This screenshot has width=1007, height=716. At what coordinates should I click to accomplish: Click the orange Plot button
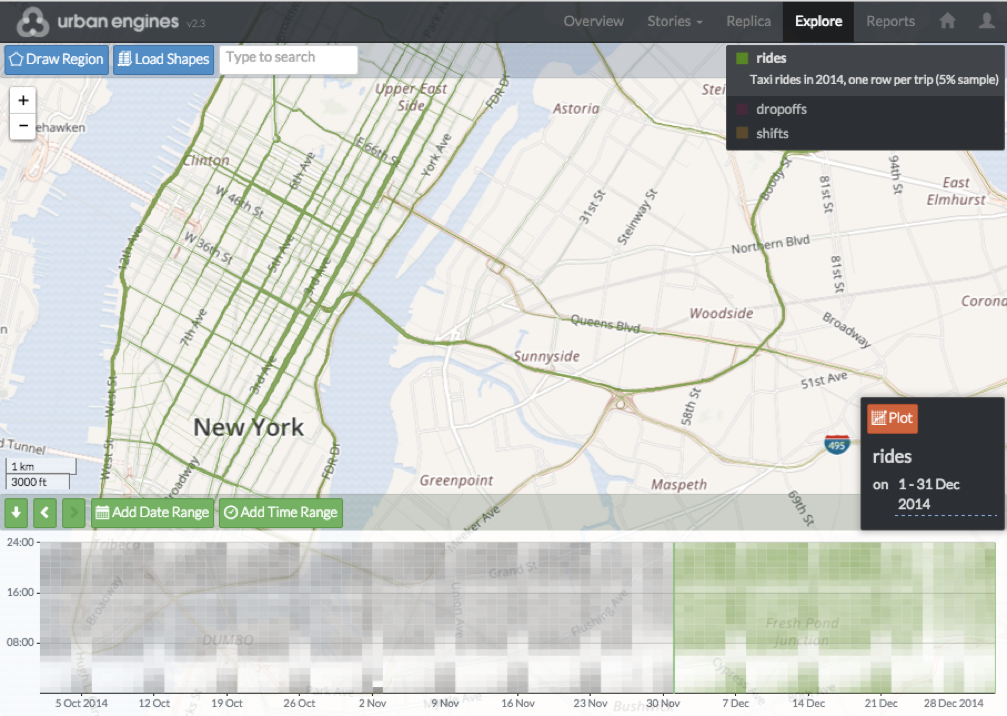[892, 418]
